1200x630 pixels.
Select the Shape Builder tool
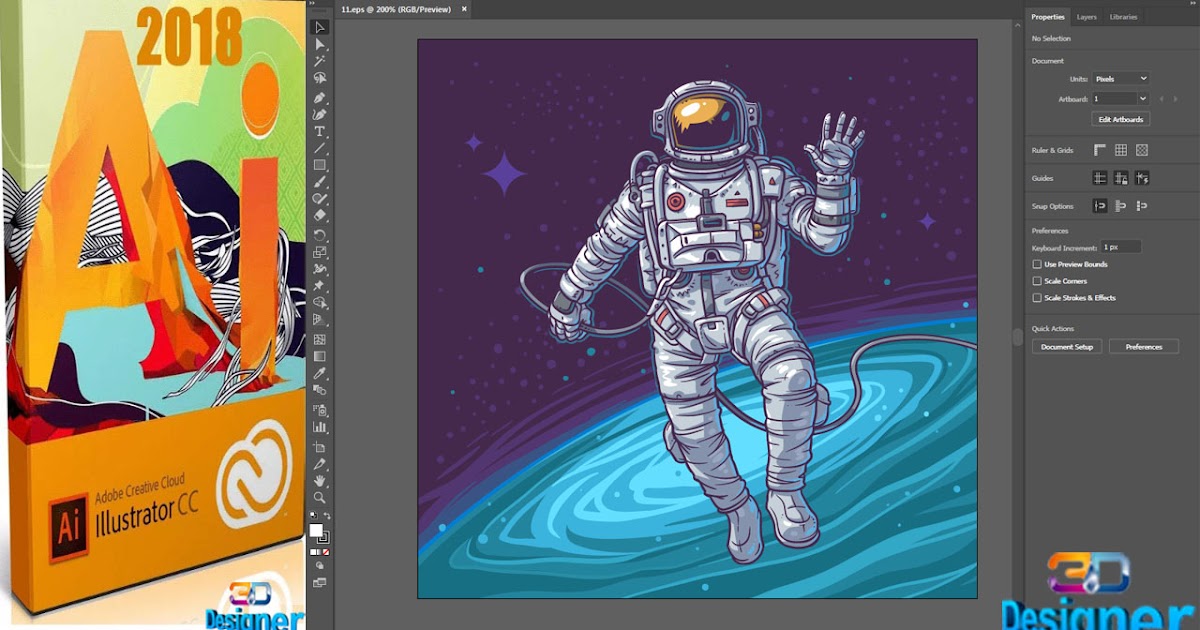tap(320, 301)
